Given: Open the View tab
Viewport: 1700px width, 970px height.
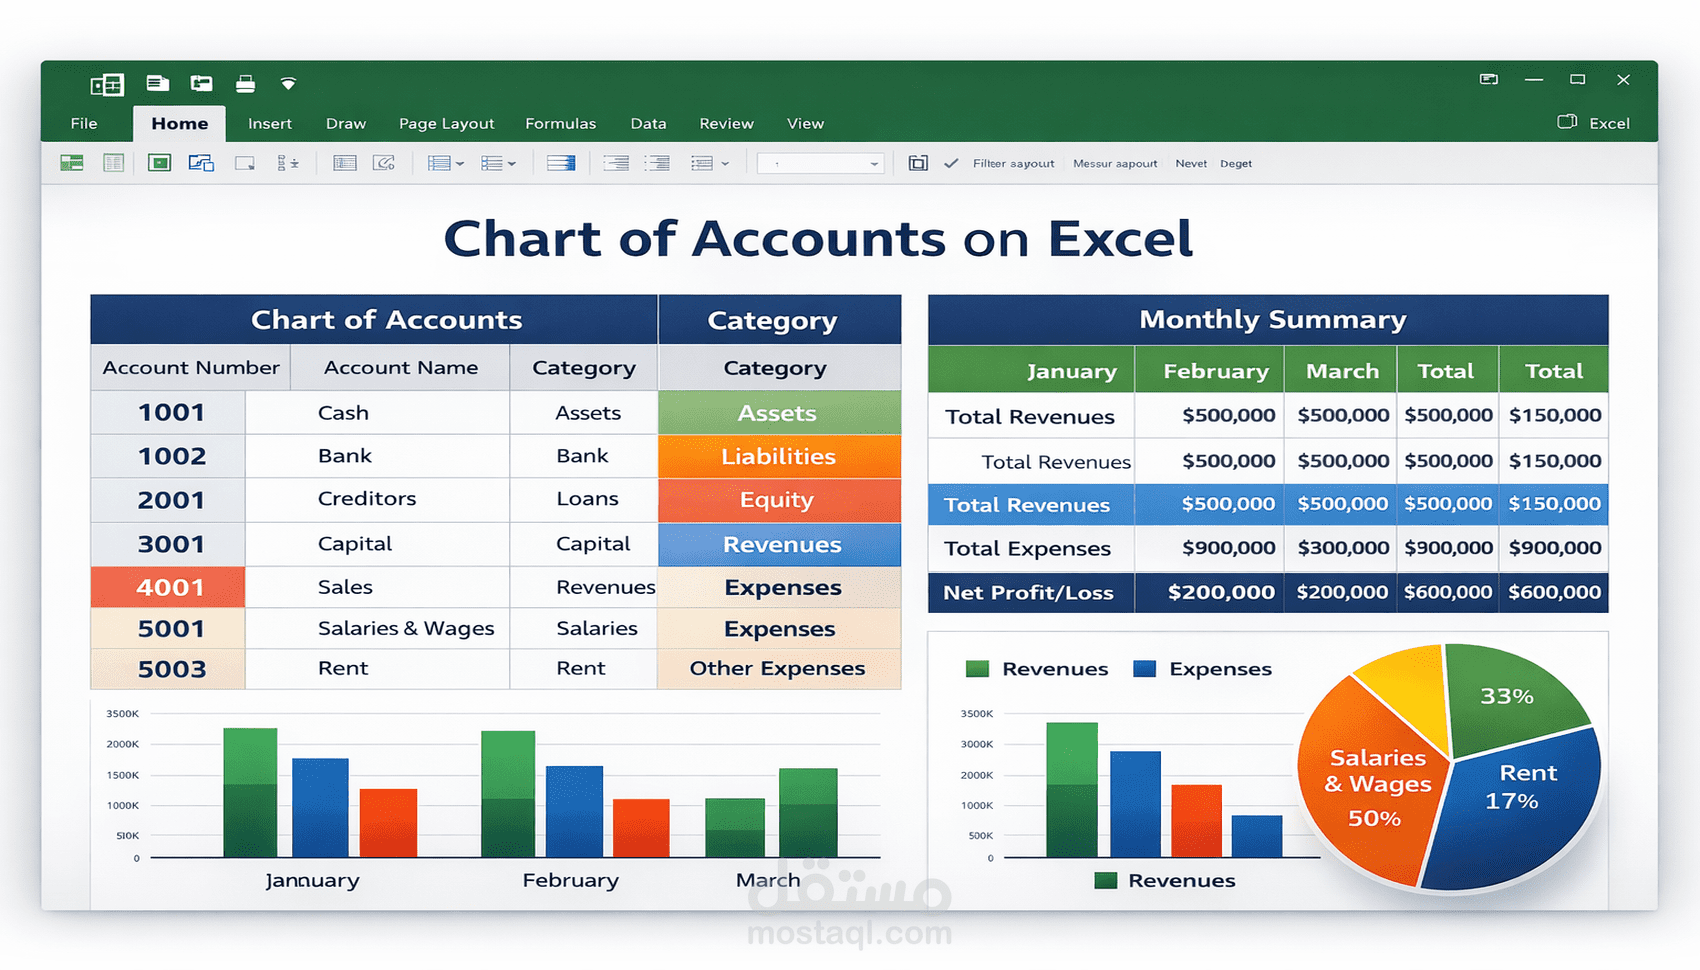Looking at the screenshot, I should (x=805, y=123).
